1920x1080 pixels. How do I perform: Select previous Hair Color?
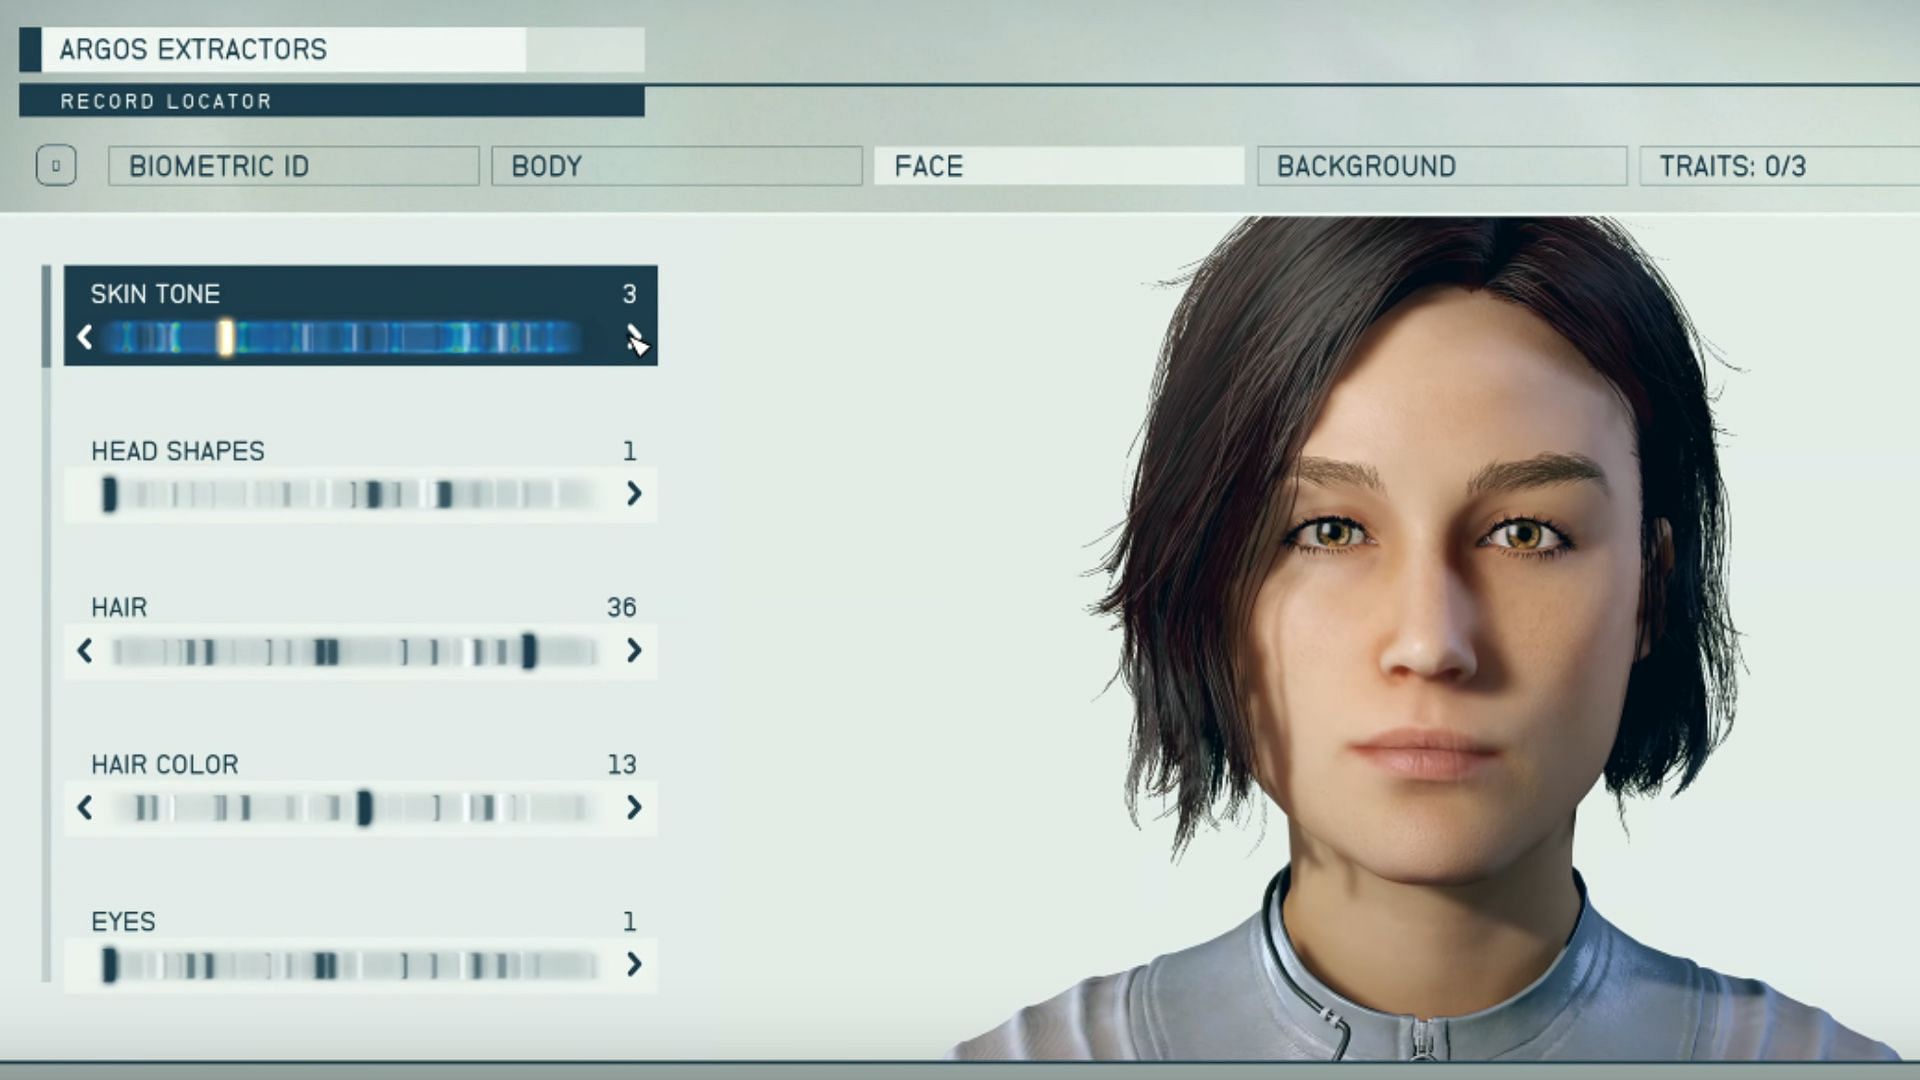[85, 807]
